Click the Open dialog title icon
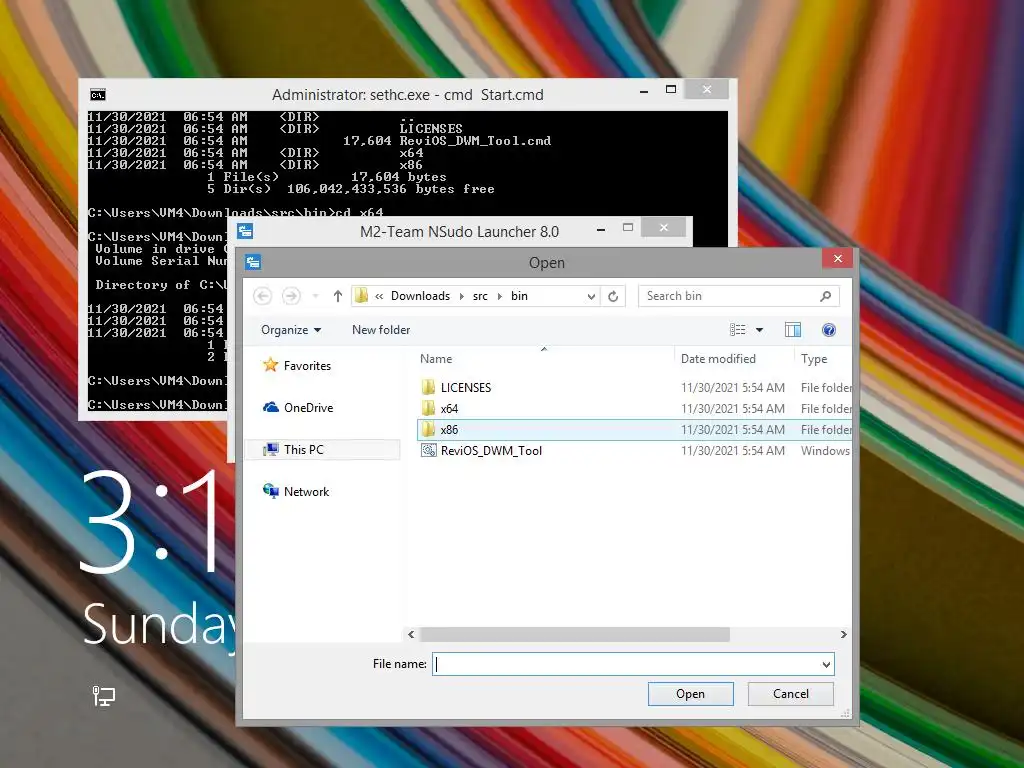This screenshot has width=1024, height=768. pyautogui.click(x=253, y=263)
